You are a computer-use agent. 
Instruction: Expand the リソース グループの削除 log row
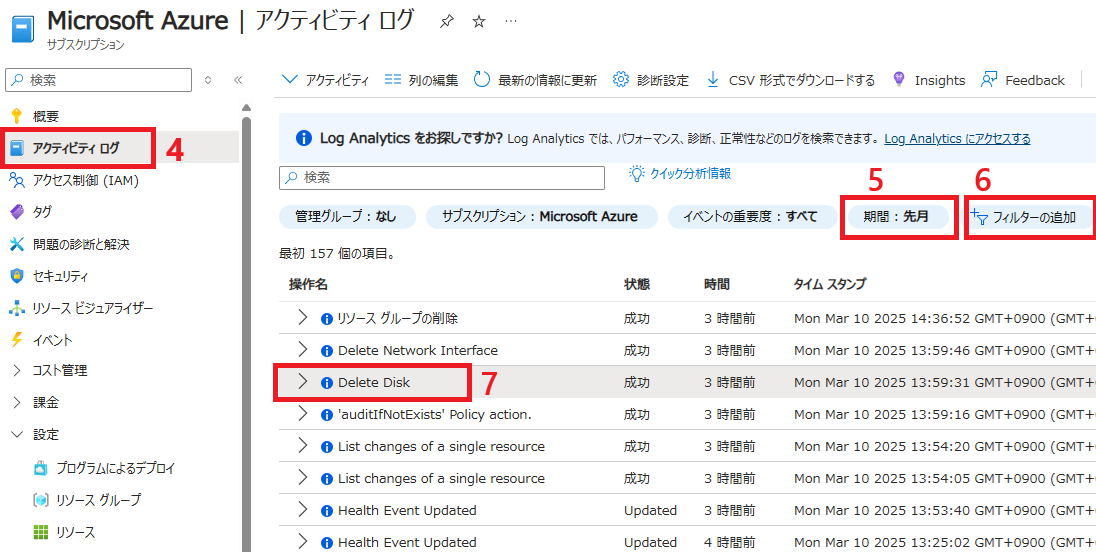pyautogui.click(x=302, y=318)
